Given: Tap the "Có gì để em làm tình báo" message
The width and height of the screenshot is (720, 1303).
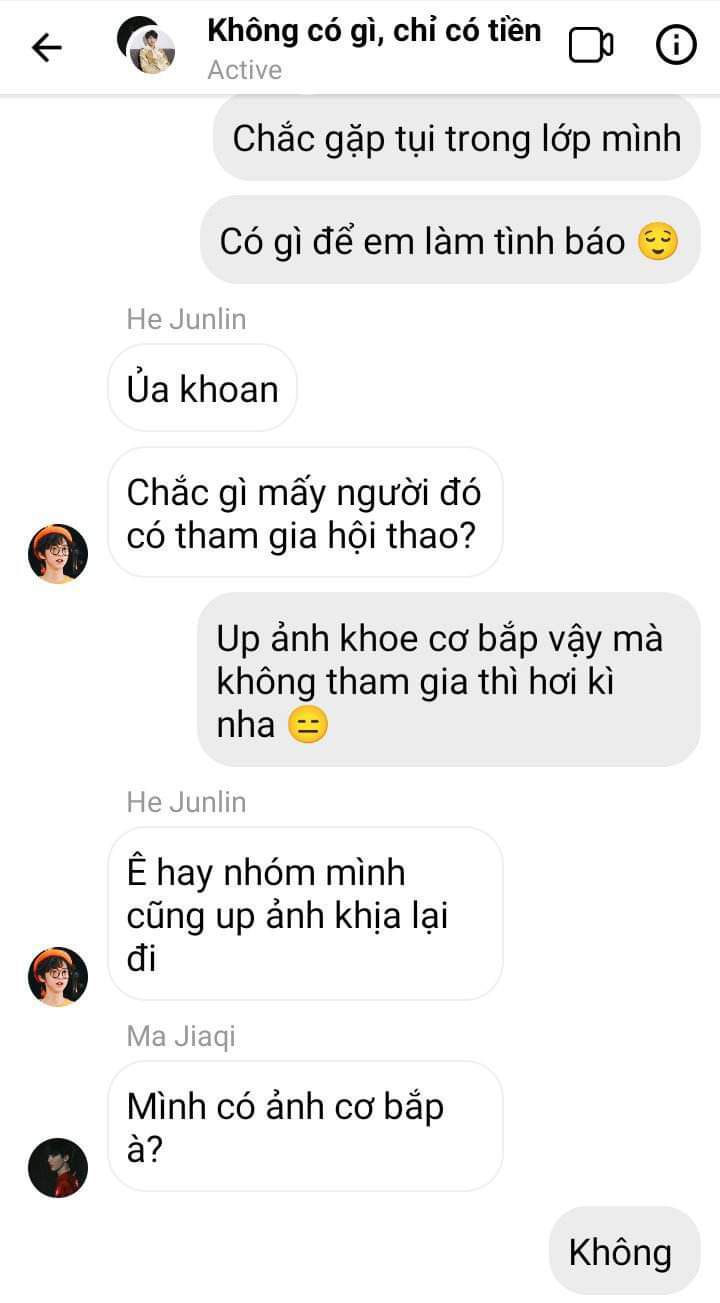Looking at the screenshot, I should pyautogui.click(x=450, y=240).
